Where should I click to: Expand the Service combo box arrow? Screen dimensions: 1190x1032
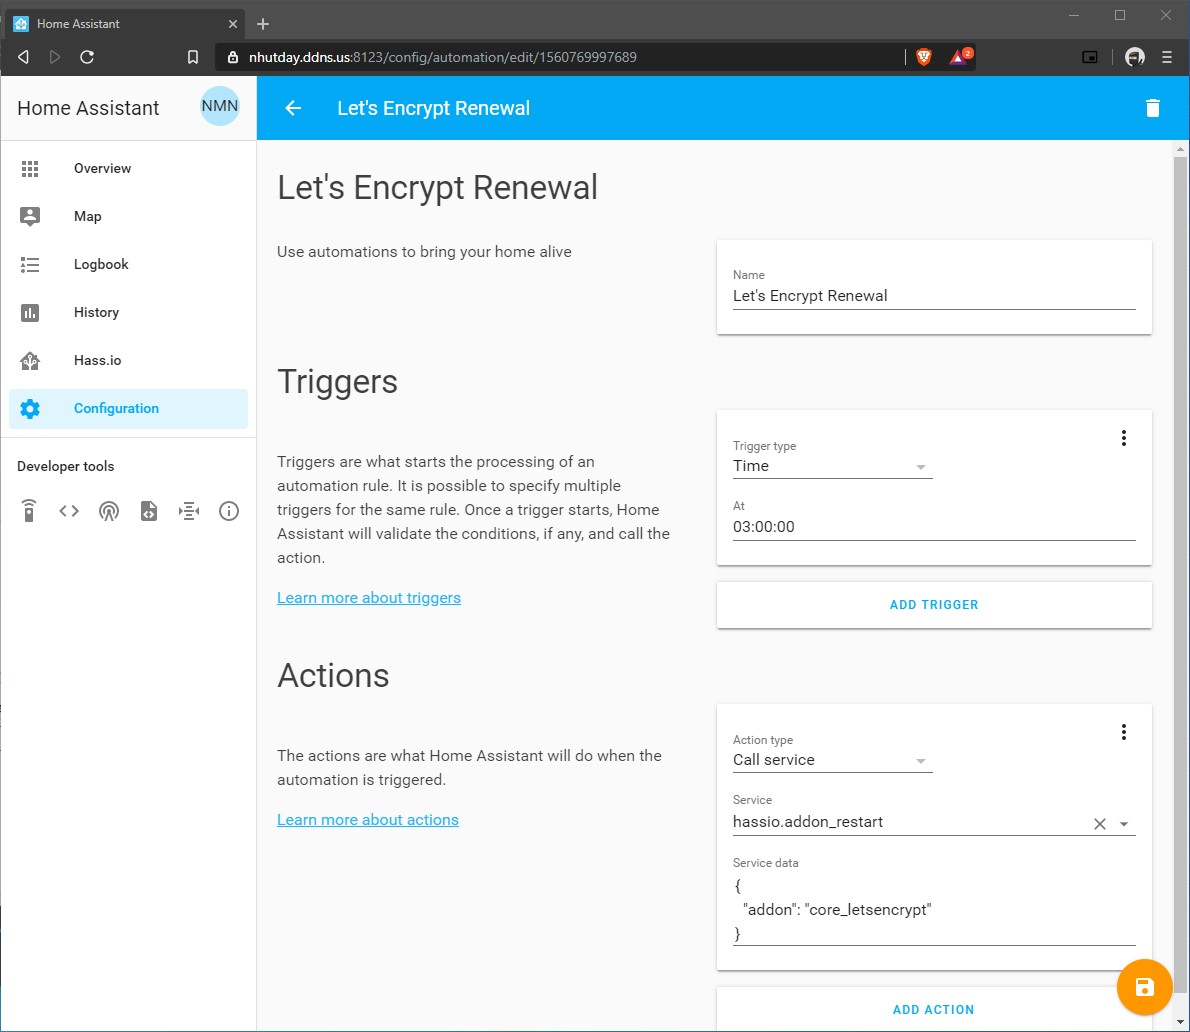click(1124, 823)
